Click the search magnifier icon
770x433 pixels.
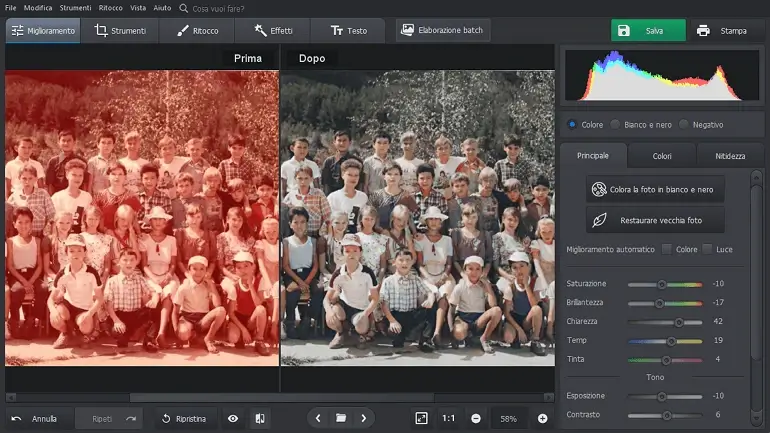tap(184, 8)
